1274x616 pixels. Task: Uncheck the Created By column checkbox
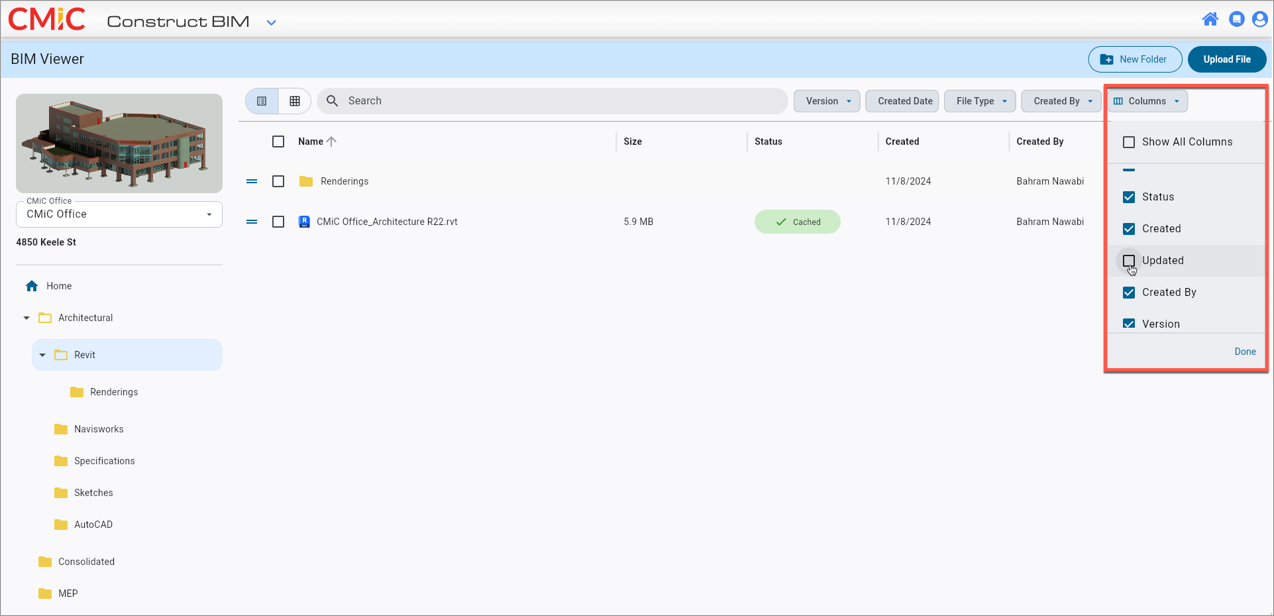(1129, 293)
